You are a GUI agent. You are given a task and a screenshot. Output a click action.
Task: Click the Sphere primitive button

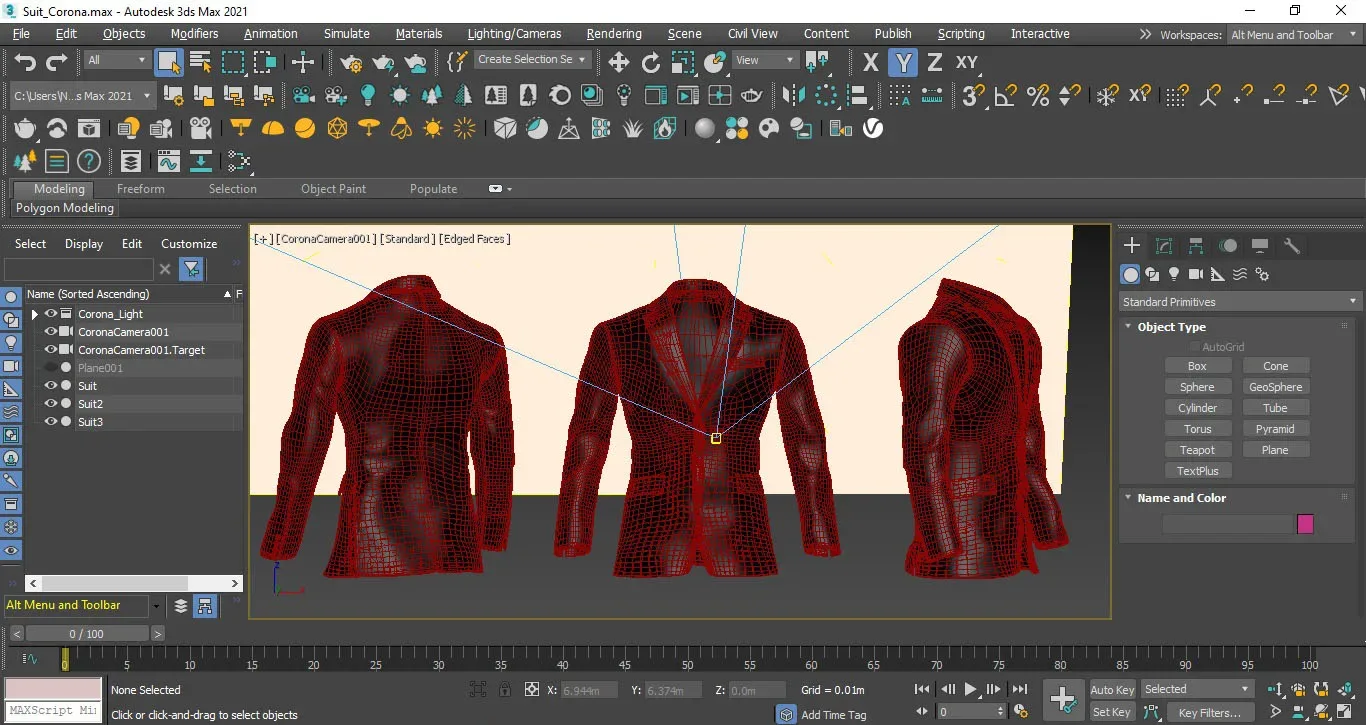1197,387
